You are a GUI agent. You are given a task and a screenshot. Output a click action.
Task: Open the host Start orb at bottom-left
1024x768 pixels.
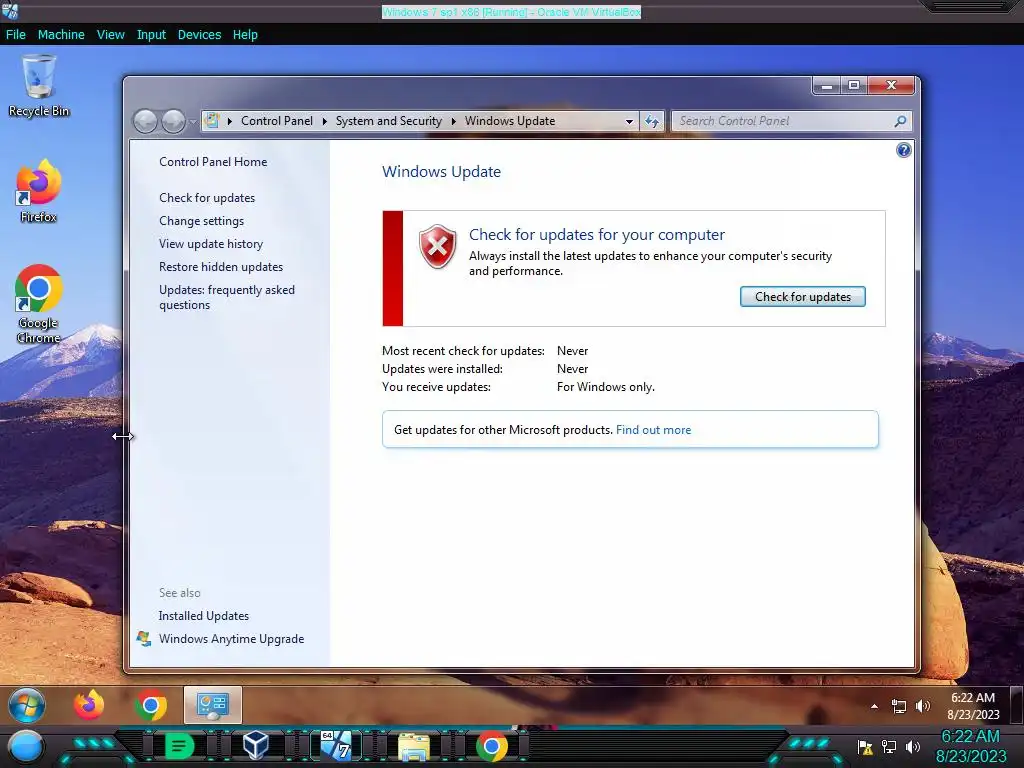(x=26, y=746)
